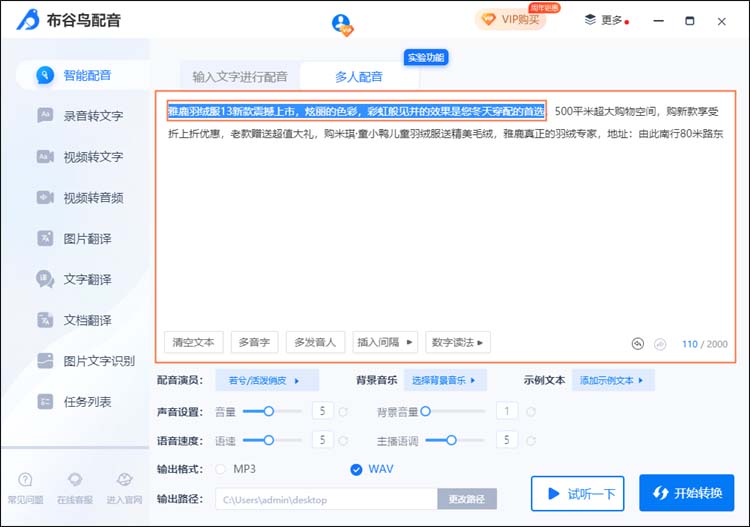This screenshot has width=750, height=527.
Task: Open 在线客服 support icon
Action: (x=75, y=481)
